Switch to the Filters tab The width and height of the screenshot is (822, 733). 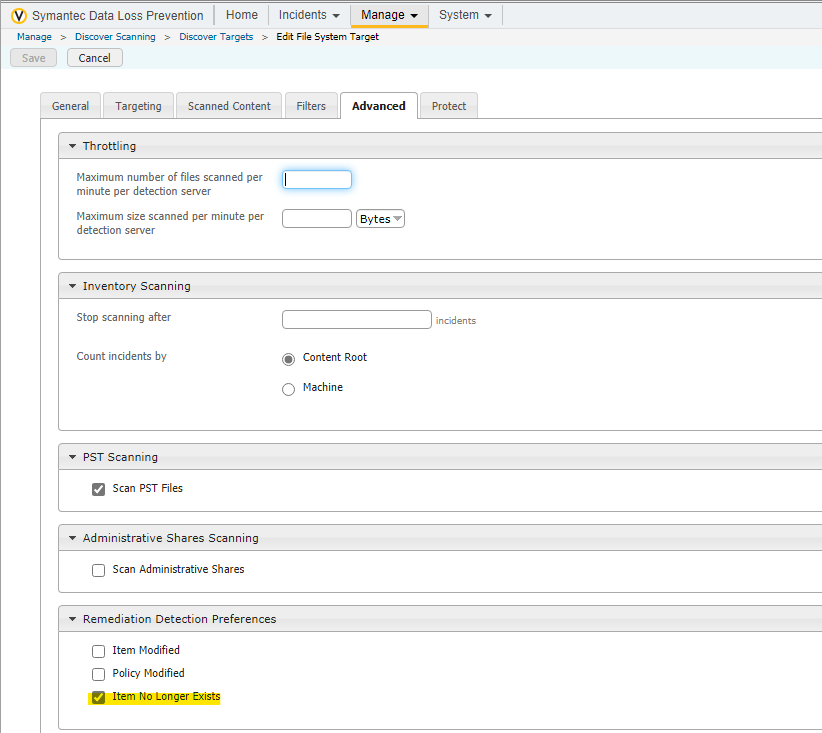[x=311, y=106]
